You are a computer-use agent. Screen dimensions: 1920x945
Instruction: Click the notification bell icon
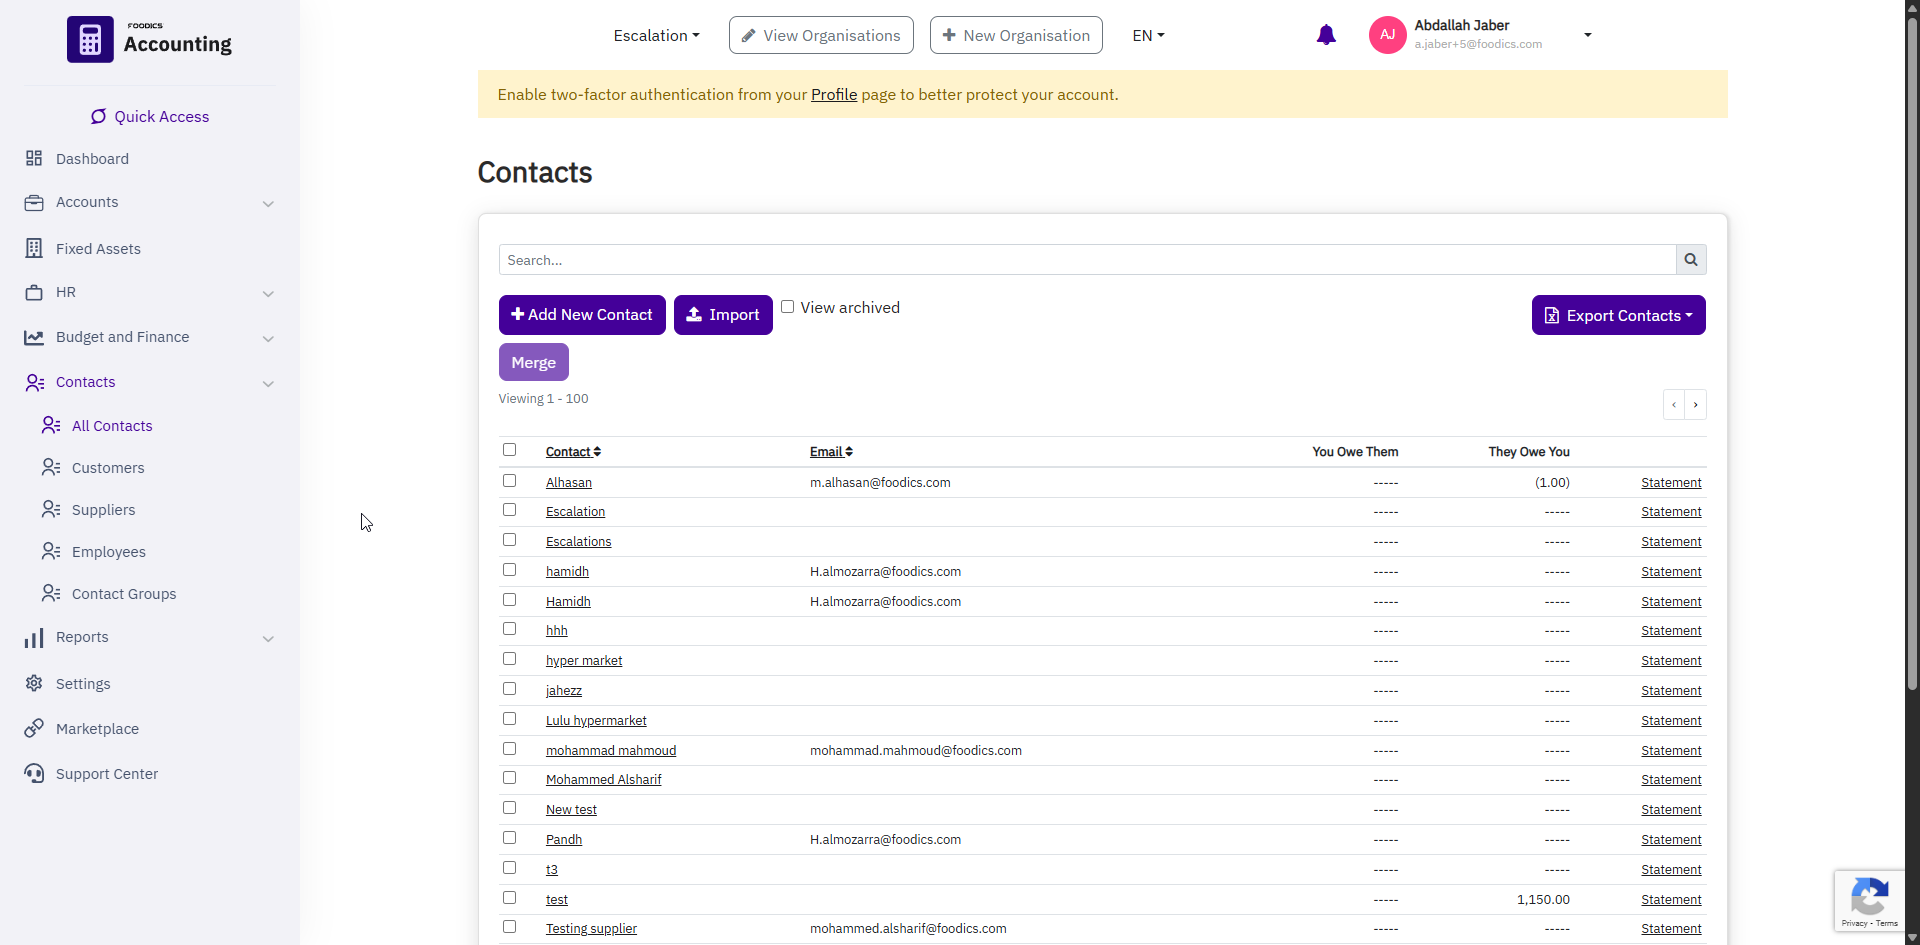(1326, 35)
